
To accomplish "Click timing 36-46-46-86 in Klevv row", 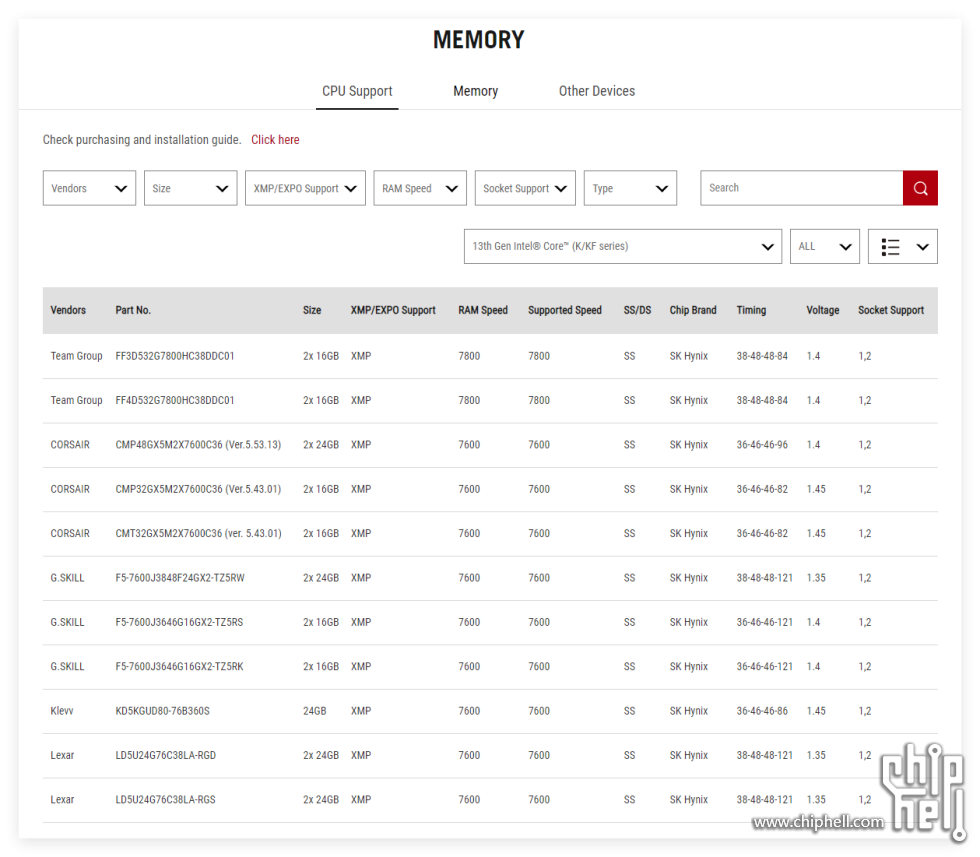I will [x=762, y=711].
